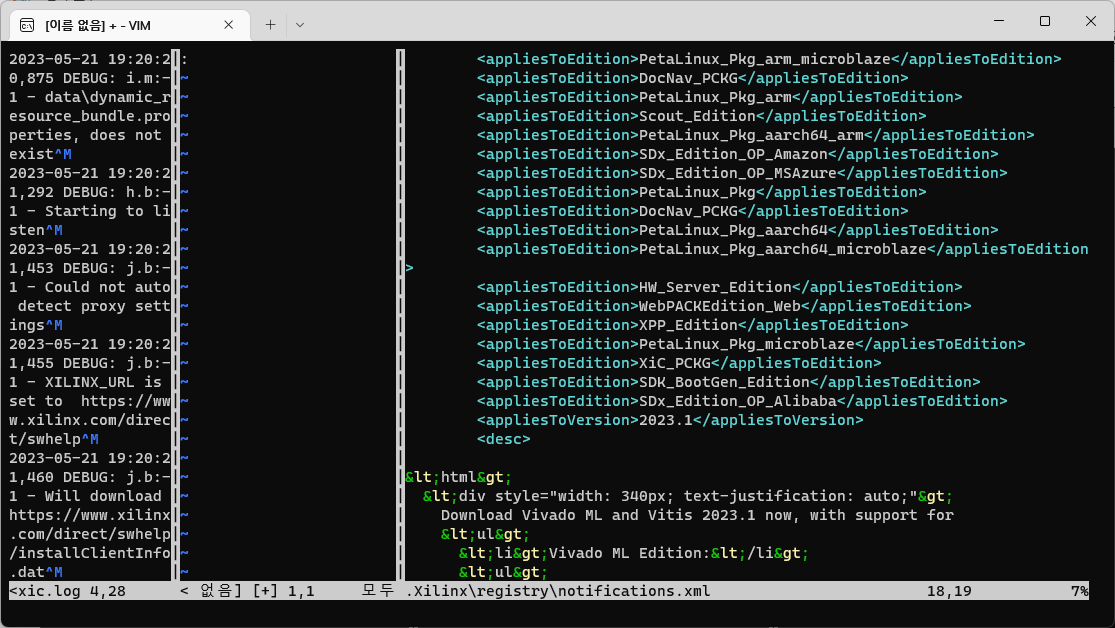Click the &lt;html&gt; line
Image resolution: width=1115 pixels, height=628 pixels.
tap(459, 477)
